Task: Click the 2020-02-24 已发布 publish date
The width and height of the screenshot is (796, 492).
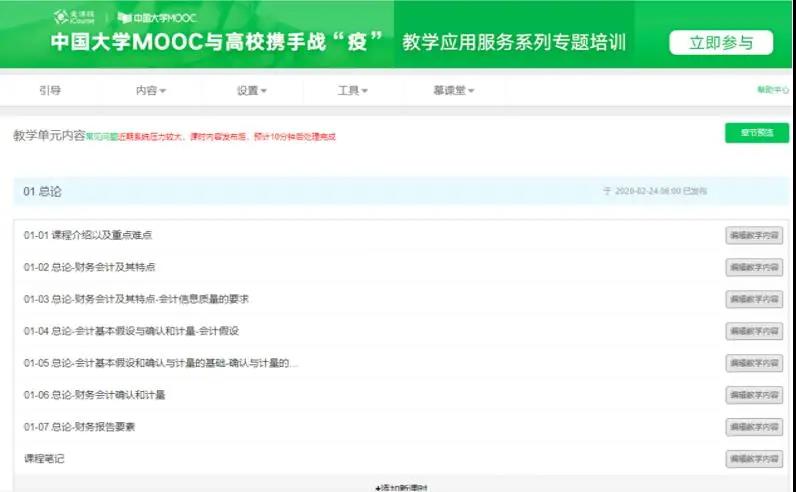Action: (655, 191)
